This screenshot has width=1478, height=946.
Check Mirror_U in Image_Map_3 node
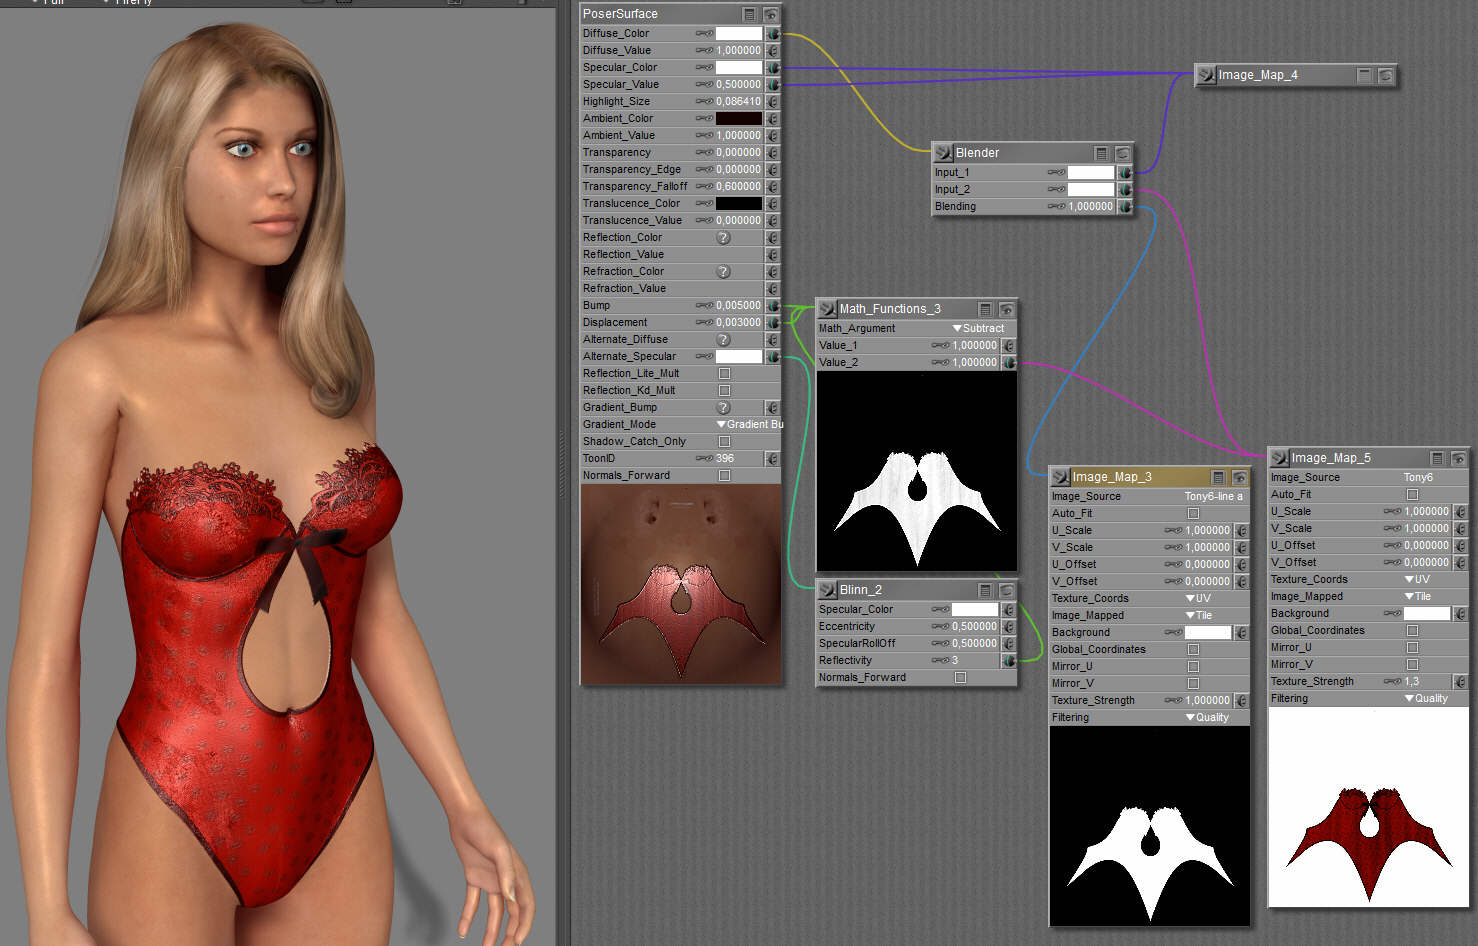(1193, 667)
